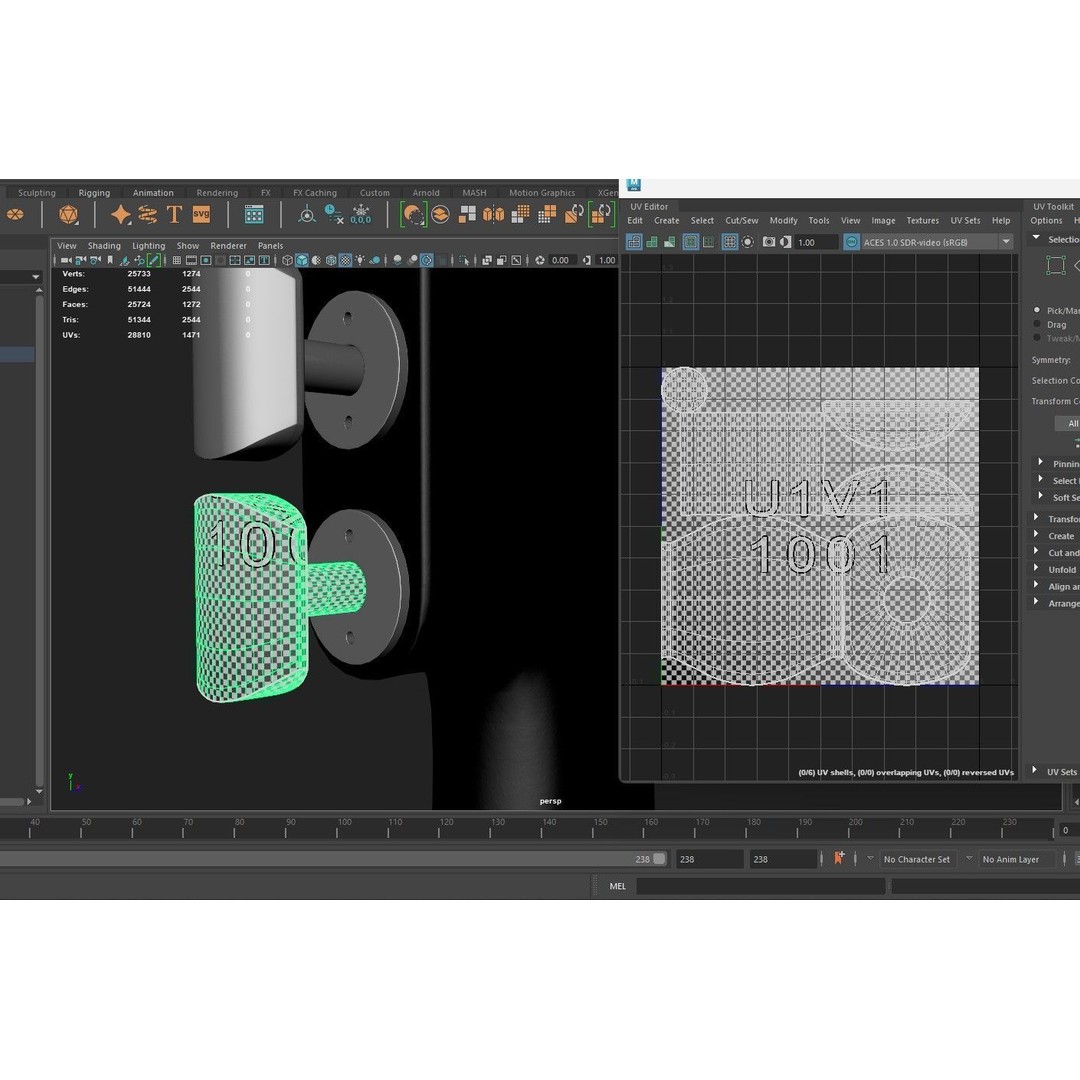Click the Type text tool icon
The height and width of the screenshot is (1080, 1080).
click(x=174, y=214)
